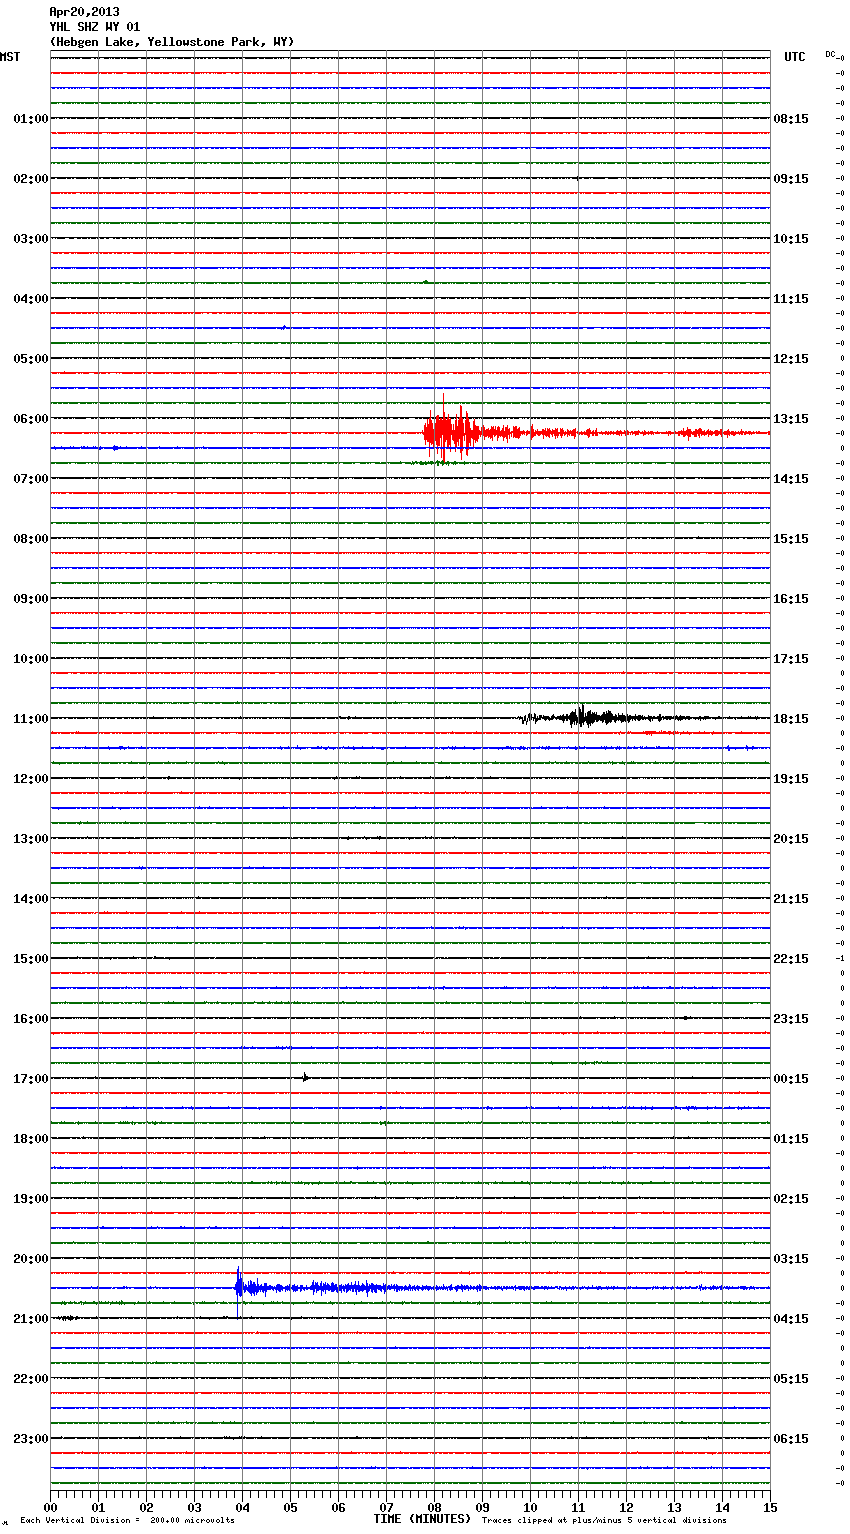This screenshot has width=850, height=1534.
Task: Select the station code YHL SHZ WY 01
Action: pyautogui.click(x=95, y=27)
